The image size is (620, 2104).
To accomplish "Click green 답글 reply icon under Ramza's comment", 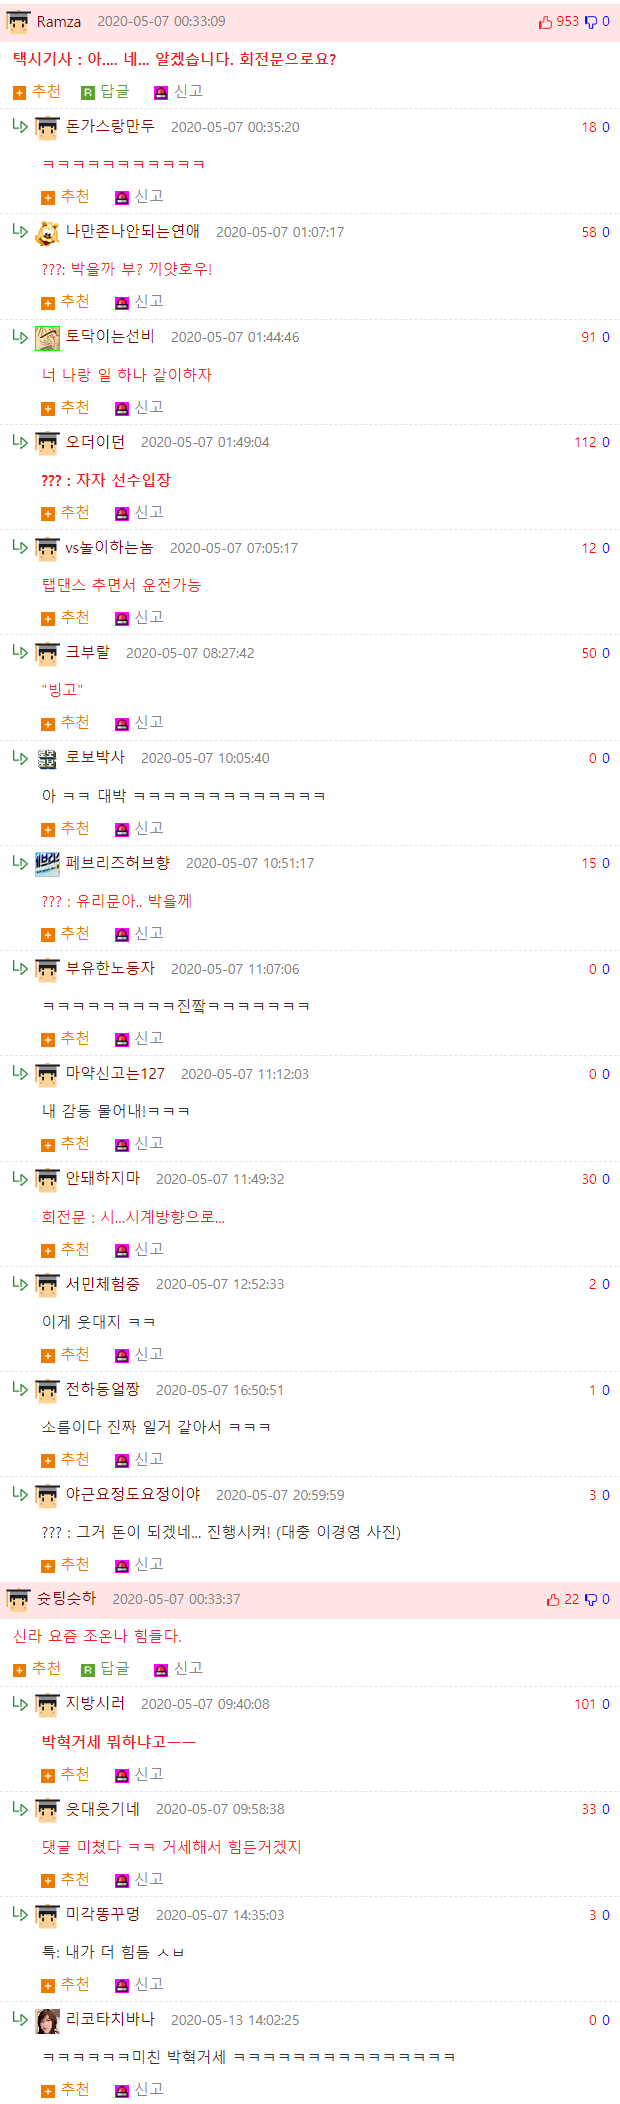I will pyautogui.click(x=88, y=93).
